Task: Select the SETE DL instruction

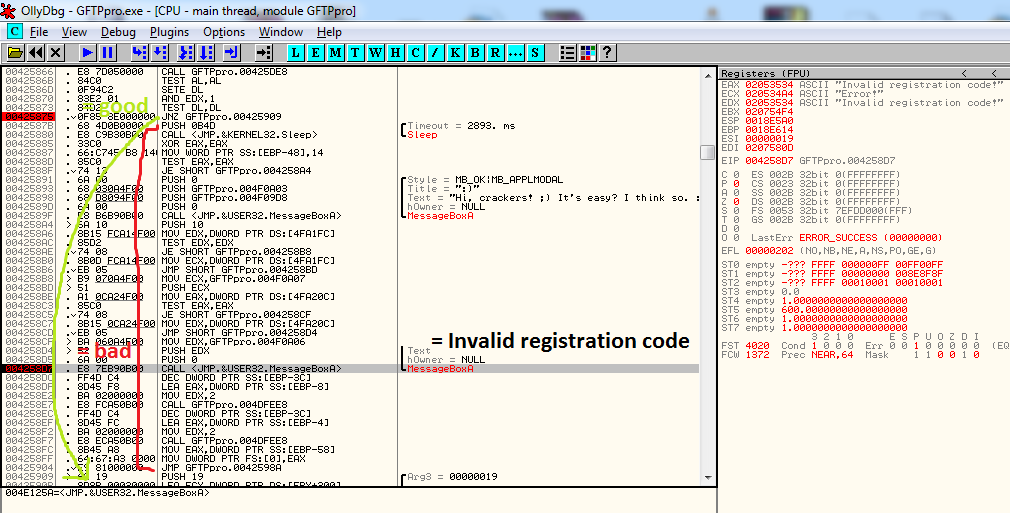Action: coord(182,90)
